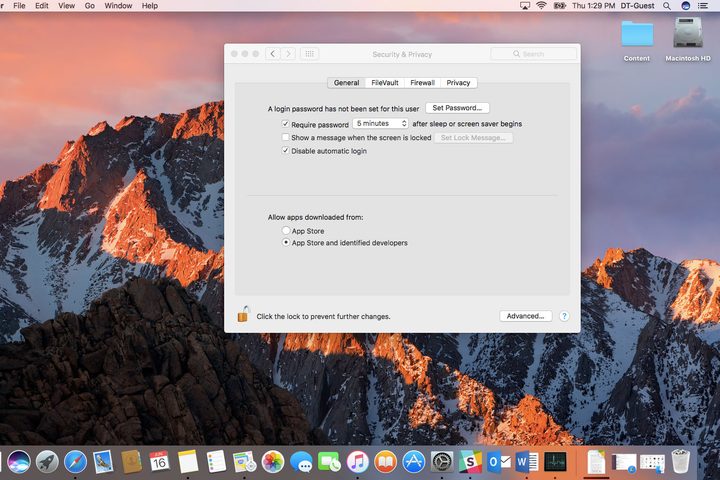
Task: Click the Thu 1:29 PM clock
Action: (x=593, y=6)
